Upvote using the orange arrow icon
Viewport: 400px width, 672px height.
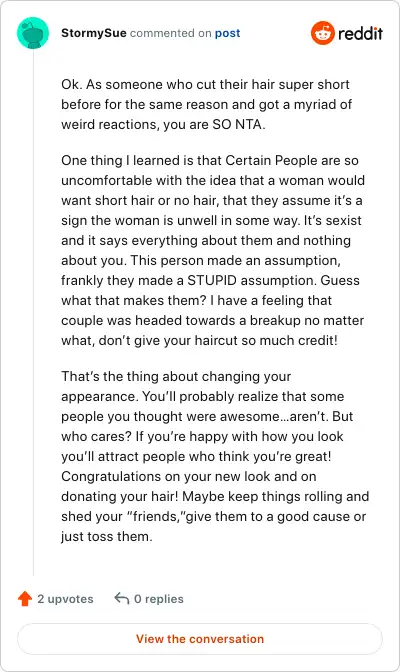click(x=25, y=599)
